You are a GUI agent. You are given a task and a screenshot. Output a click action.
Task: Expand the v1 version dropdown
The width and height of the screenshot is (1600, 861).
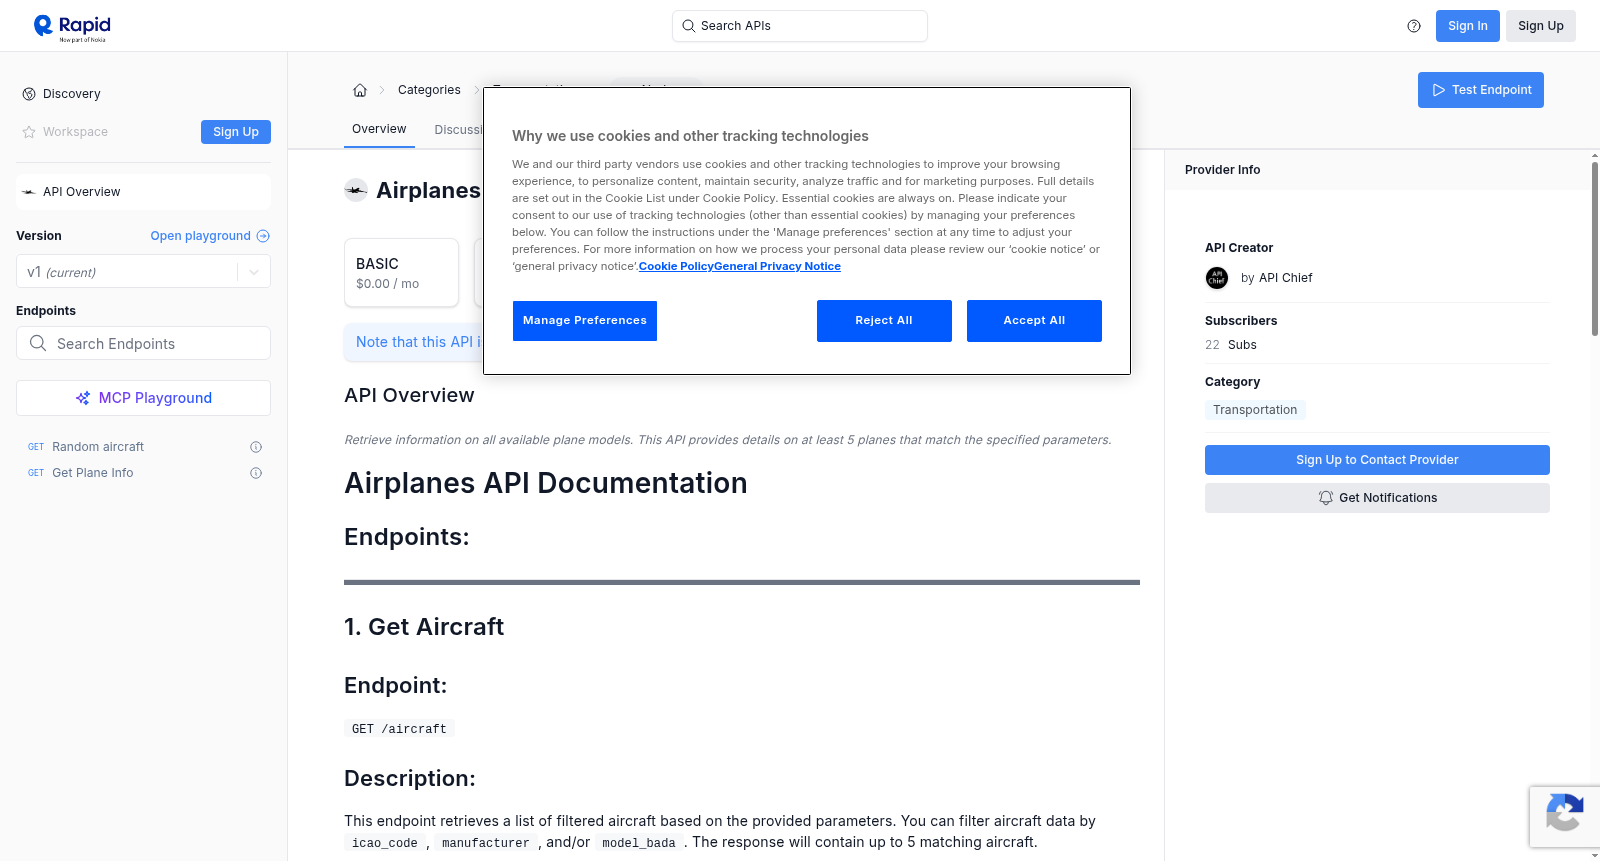[x=254, y=272]
